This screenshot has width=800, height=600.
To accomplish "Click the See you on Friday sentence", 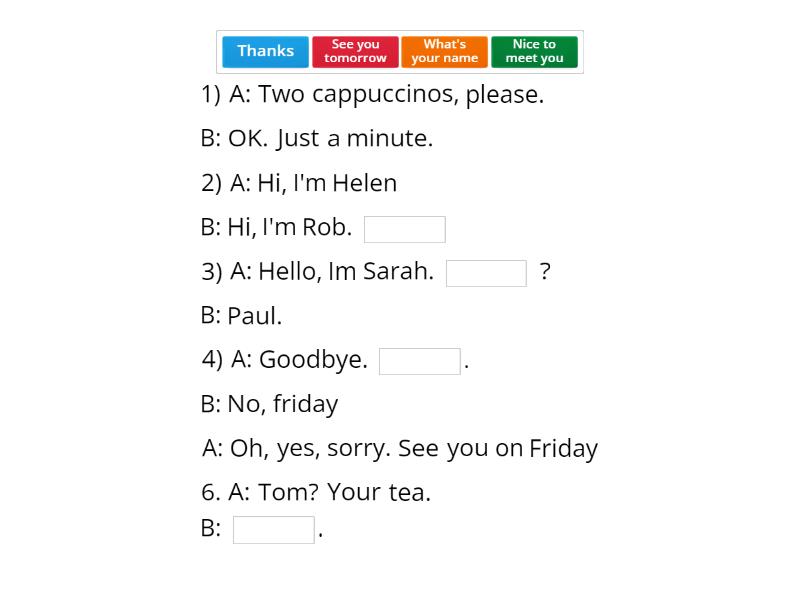I will coord(497,449).
